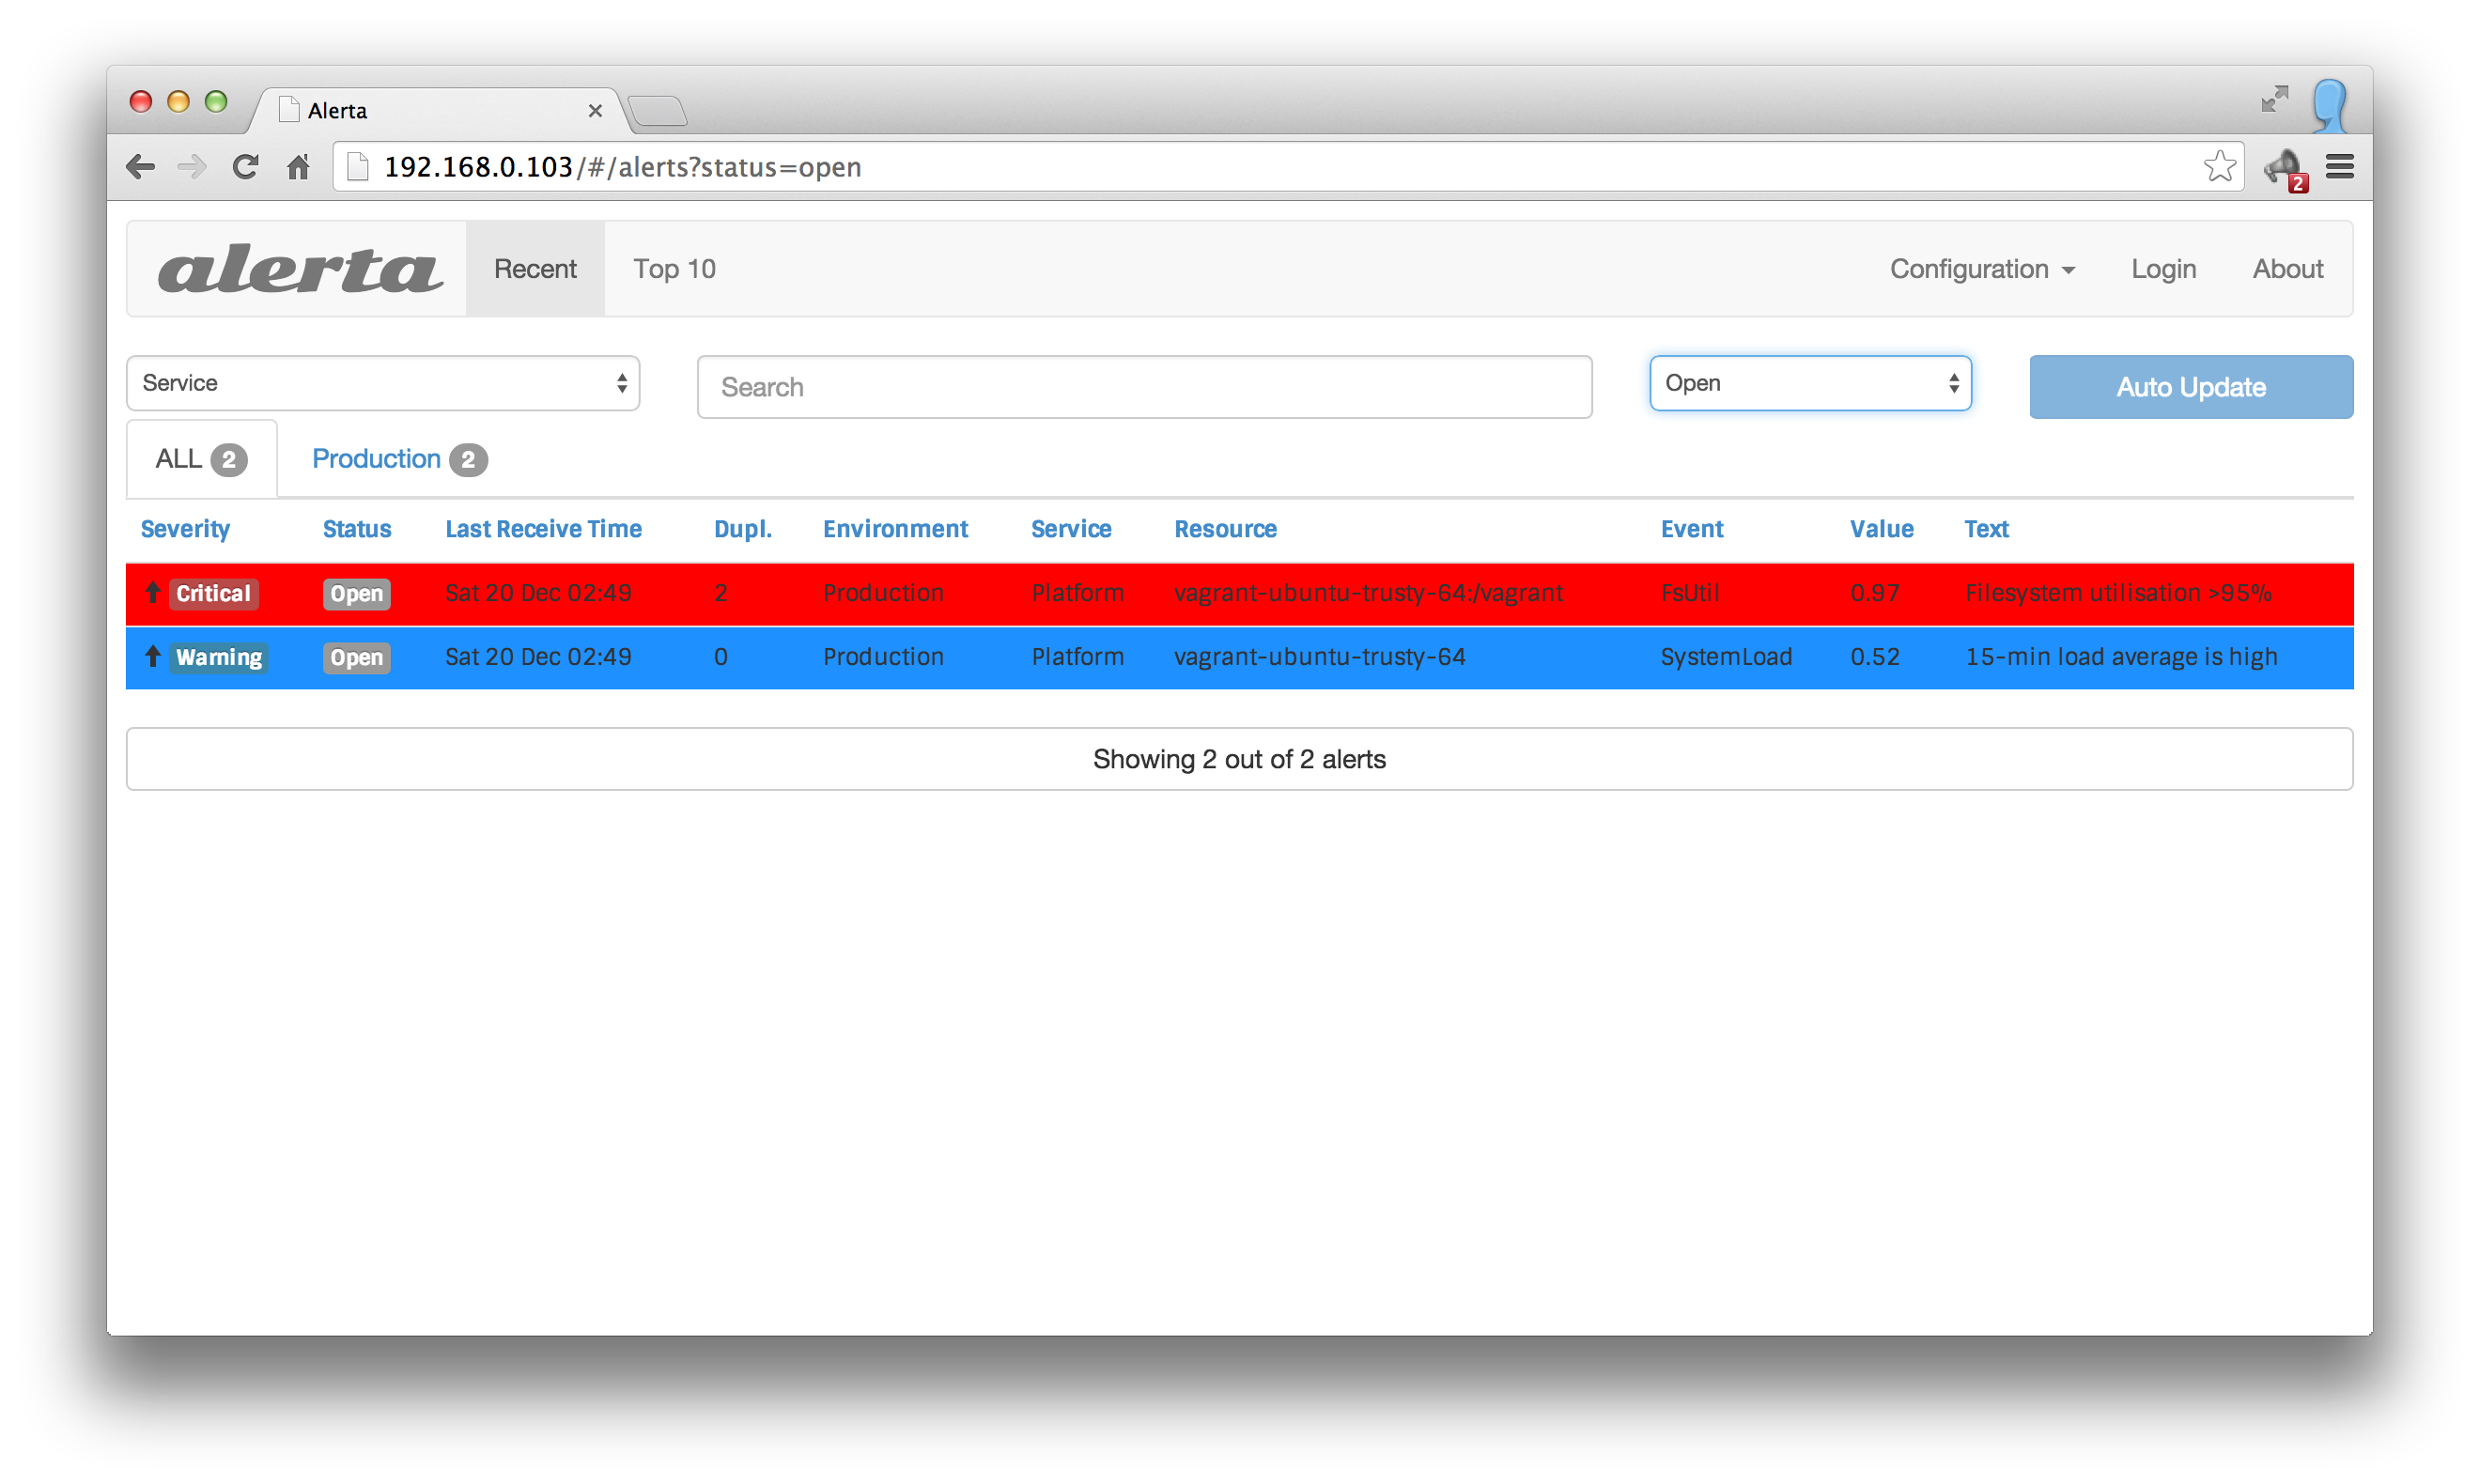The width and height of the screenshot is (2480, 1484).
Task: Click the reload page icon
Action: click(x=245, y=167)
